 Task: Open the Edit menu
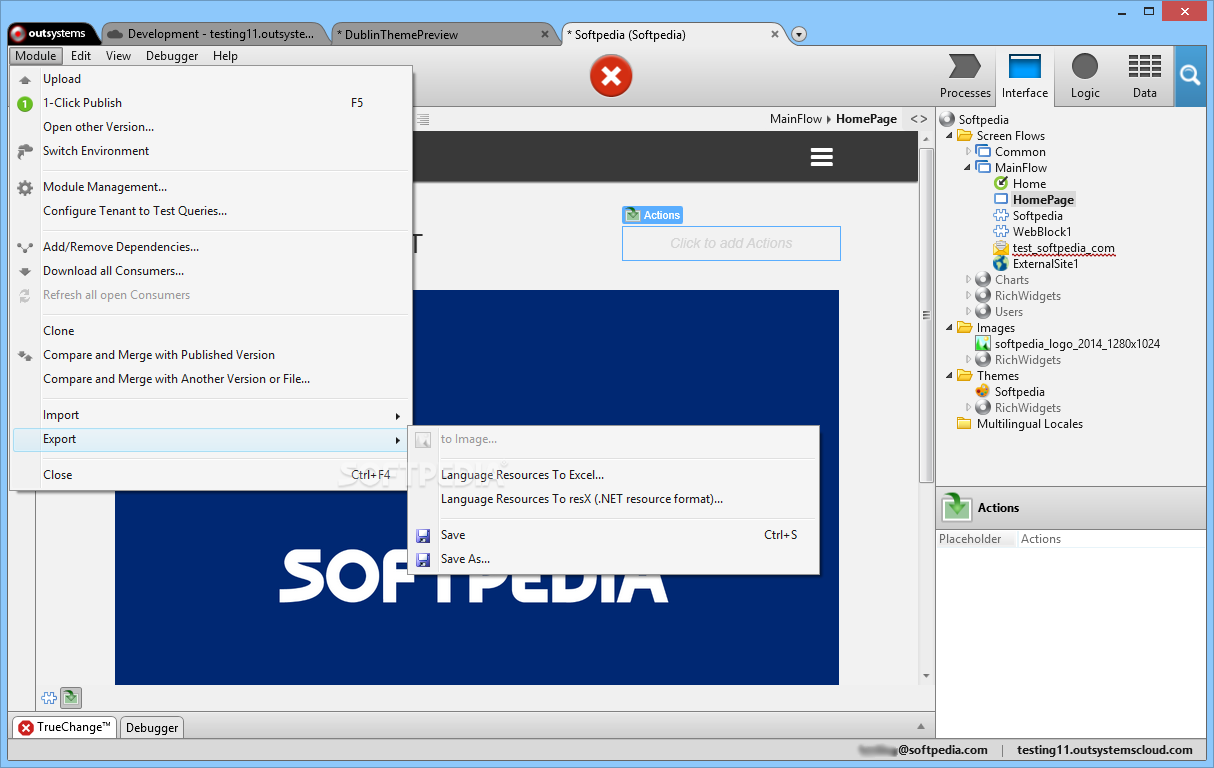(x=81, y=56)
